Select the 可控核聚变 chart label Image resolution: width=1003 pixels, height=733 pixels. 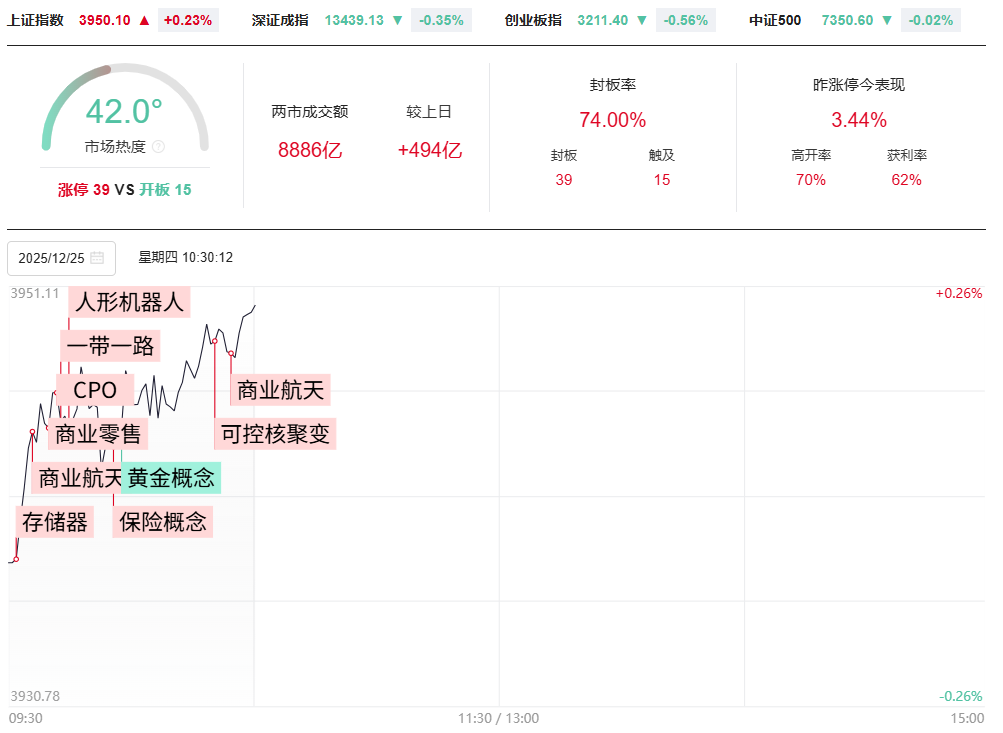(x=275, y=434)
